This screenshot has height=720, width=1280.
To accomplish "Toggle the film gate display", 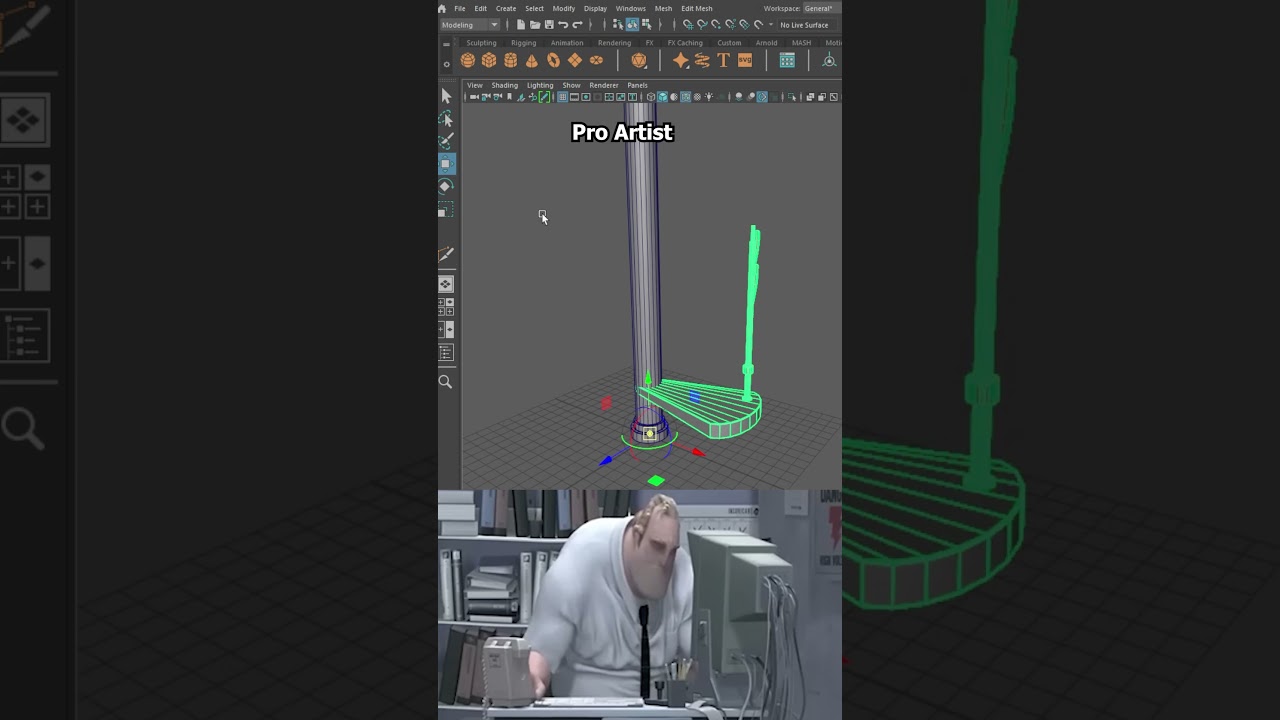I will [x=574, y=97].
